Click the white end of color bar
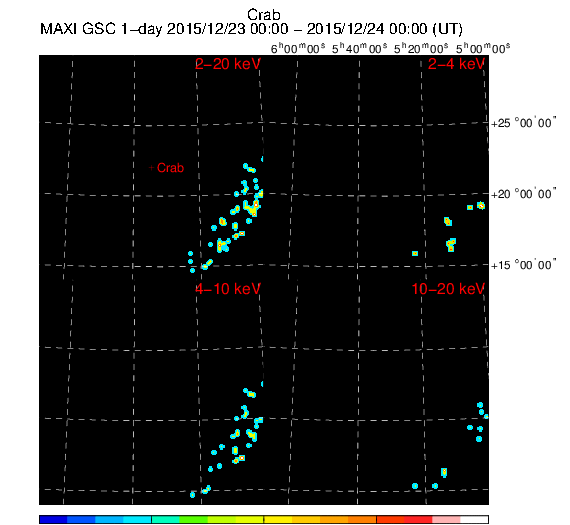The width and height of the screenshot is (570, 525). tap(474, 519)
